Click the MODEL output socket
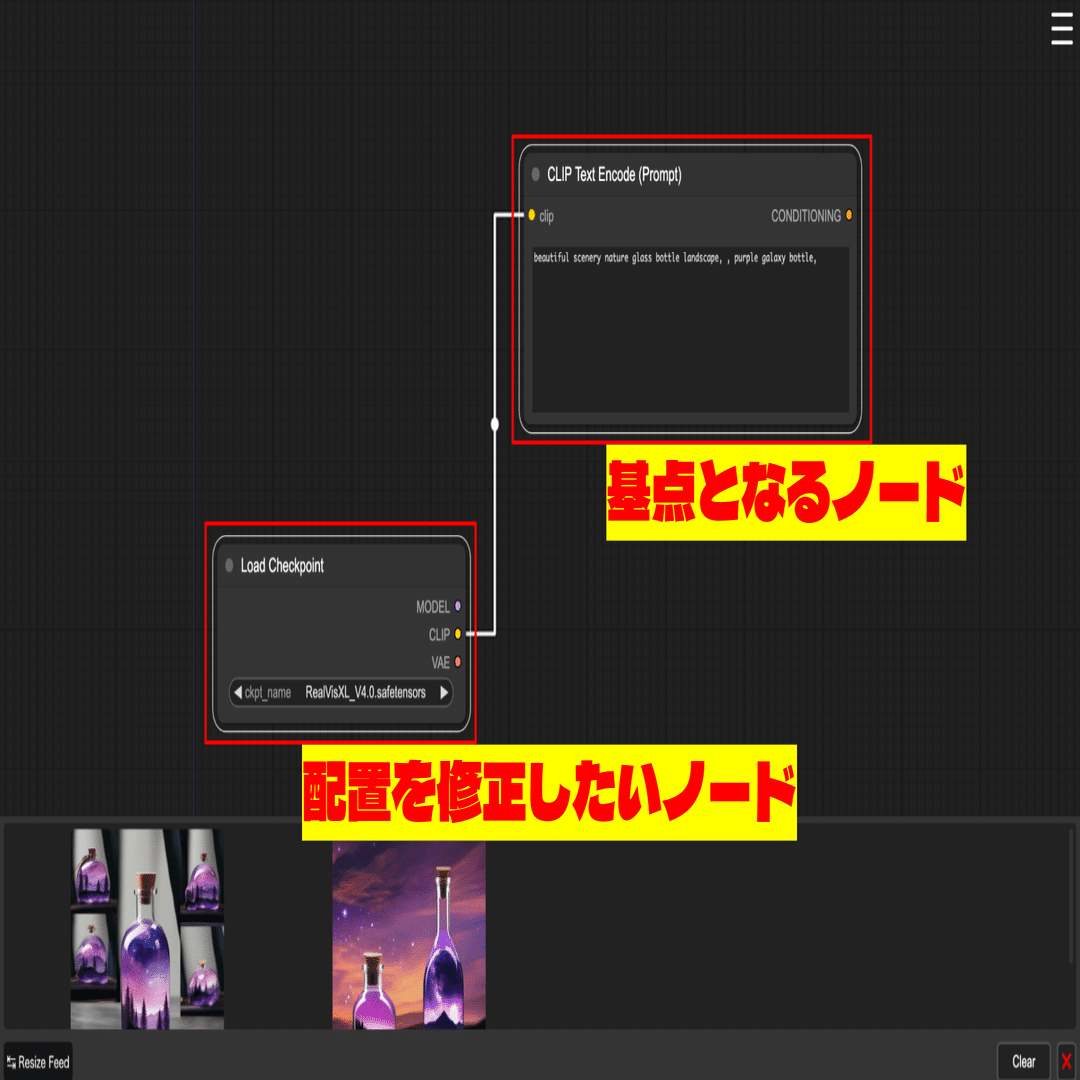Viewport: 1080px width, 1080px height. [457, 606]
